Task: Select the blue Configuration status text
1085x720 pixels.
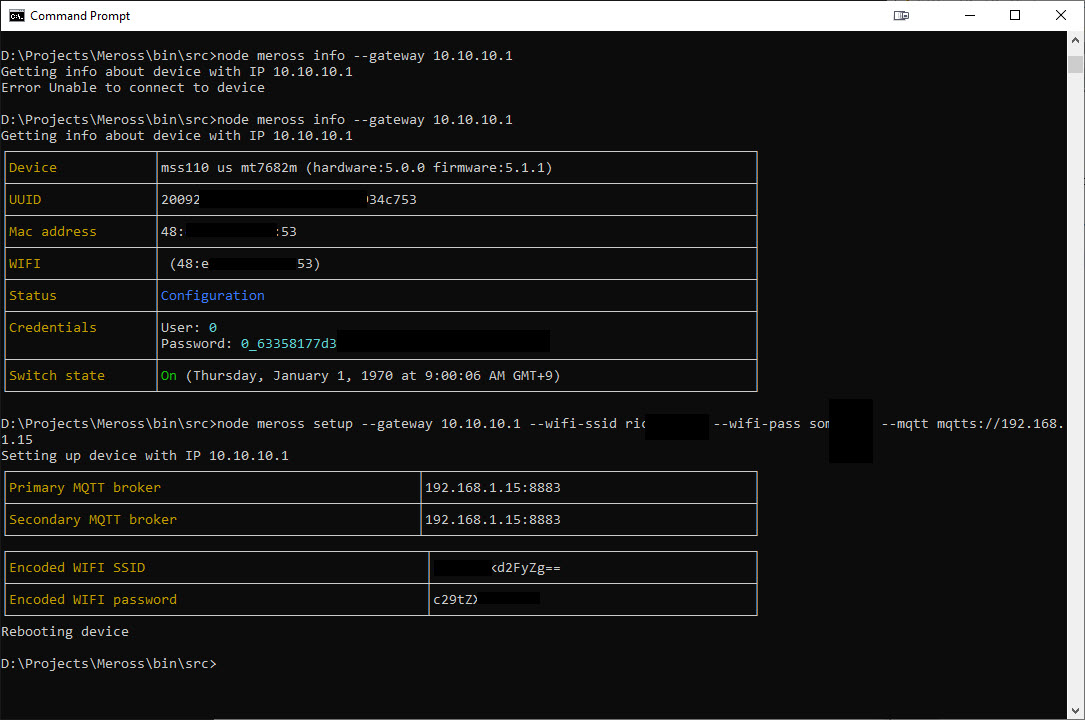Action: [x=212, y=295]
